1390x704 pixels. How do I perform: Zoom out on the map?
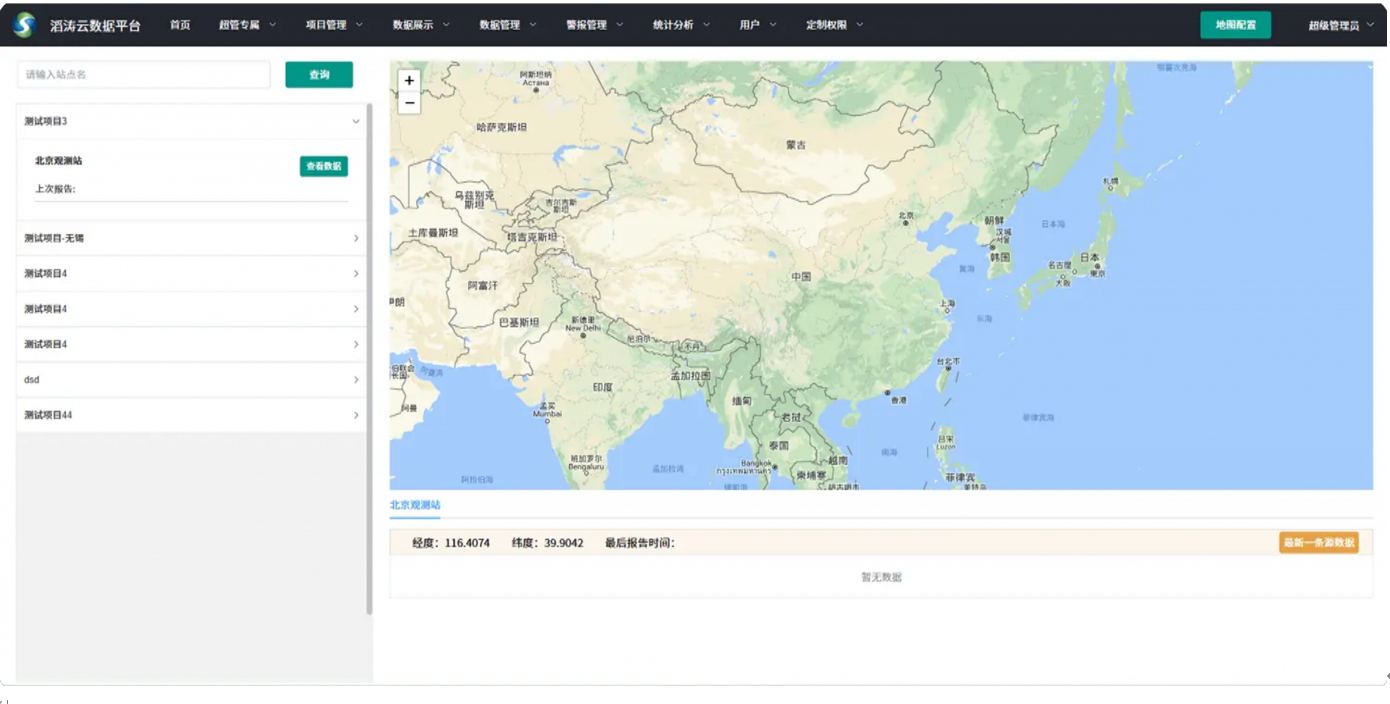[409, 103]
